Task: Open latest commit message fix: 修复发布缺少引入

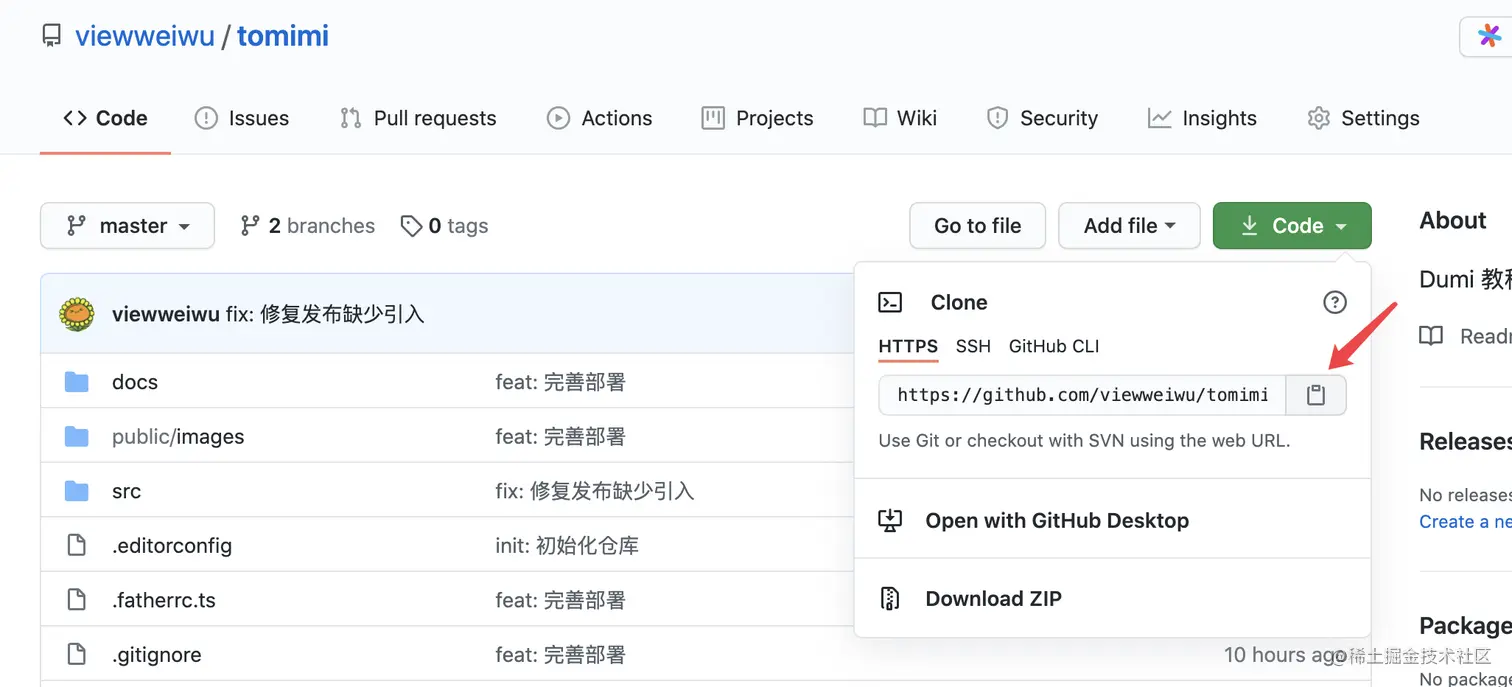Action: click(325, 314)
